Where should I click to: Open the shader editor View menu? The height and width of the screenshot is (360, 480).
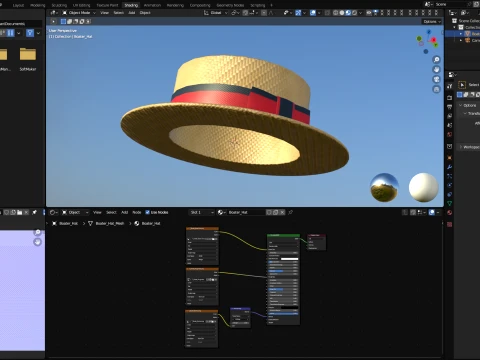click(97, 212)
